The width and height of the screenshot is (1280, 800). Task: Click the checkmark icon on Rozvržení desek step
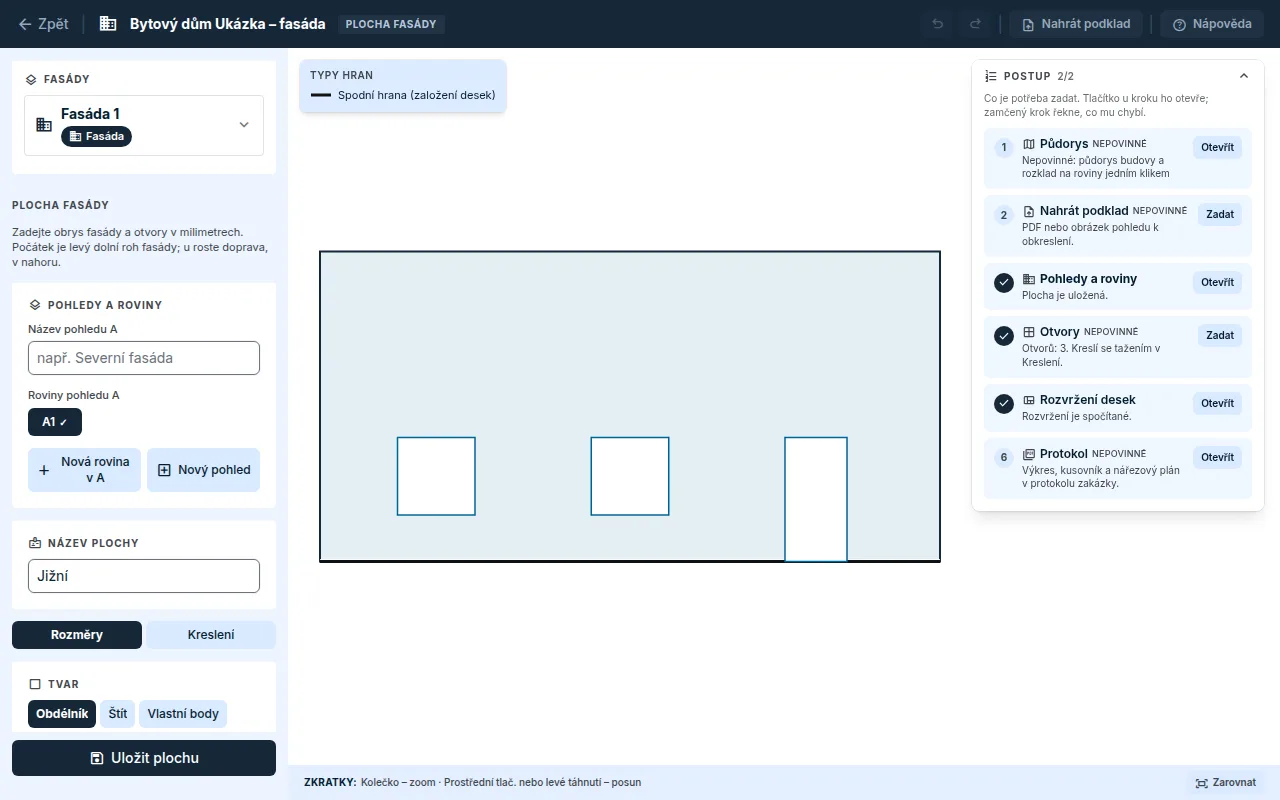[1004, 404]
